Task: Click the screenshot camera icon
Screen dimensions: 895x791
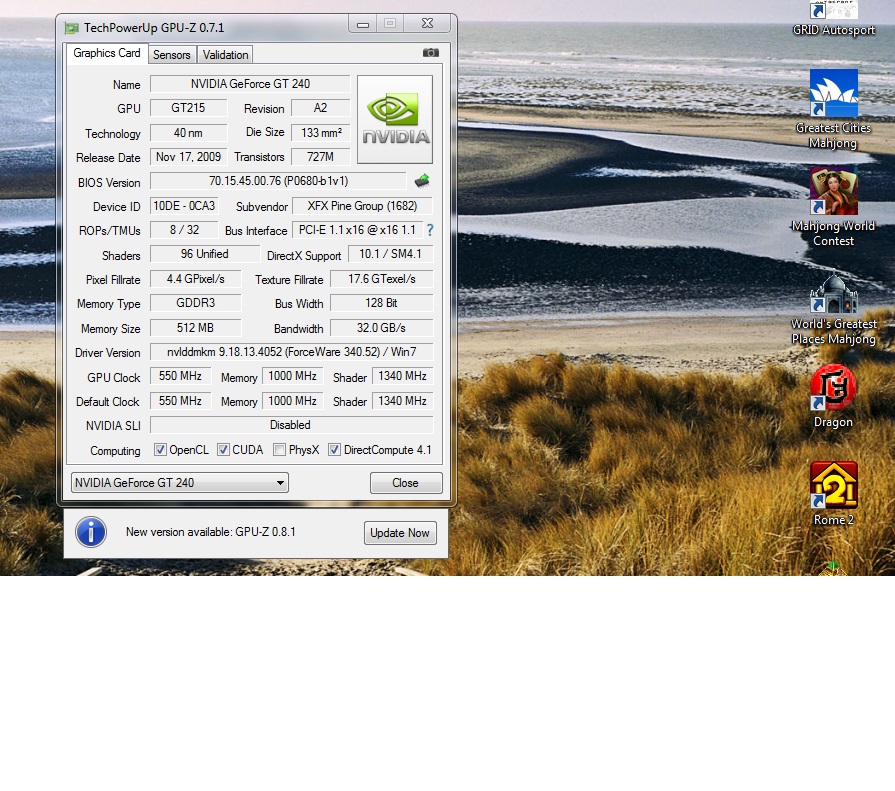Action: (x=430, y=53)
